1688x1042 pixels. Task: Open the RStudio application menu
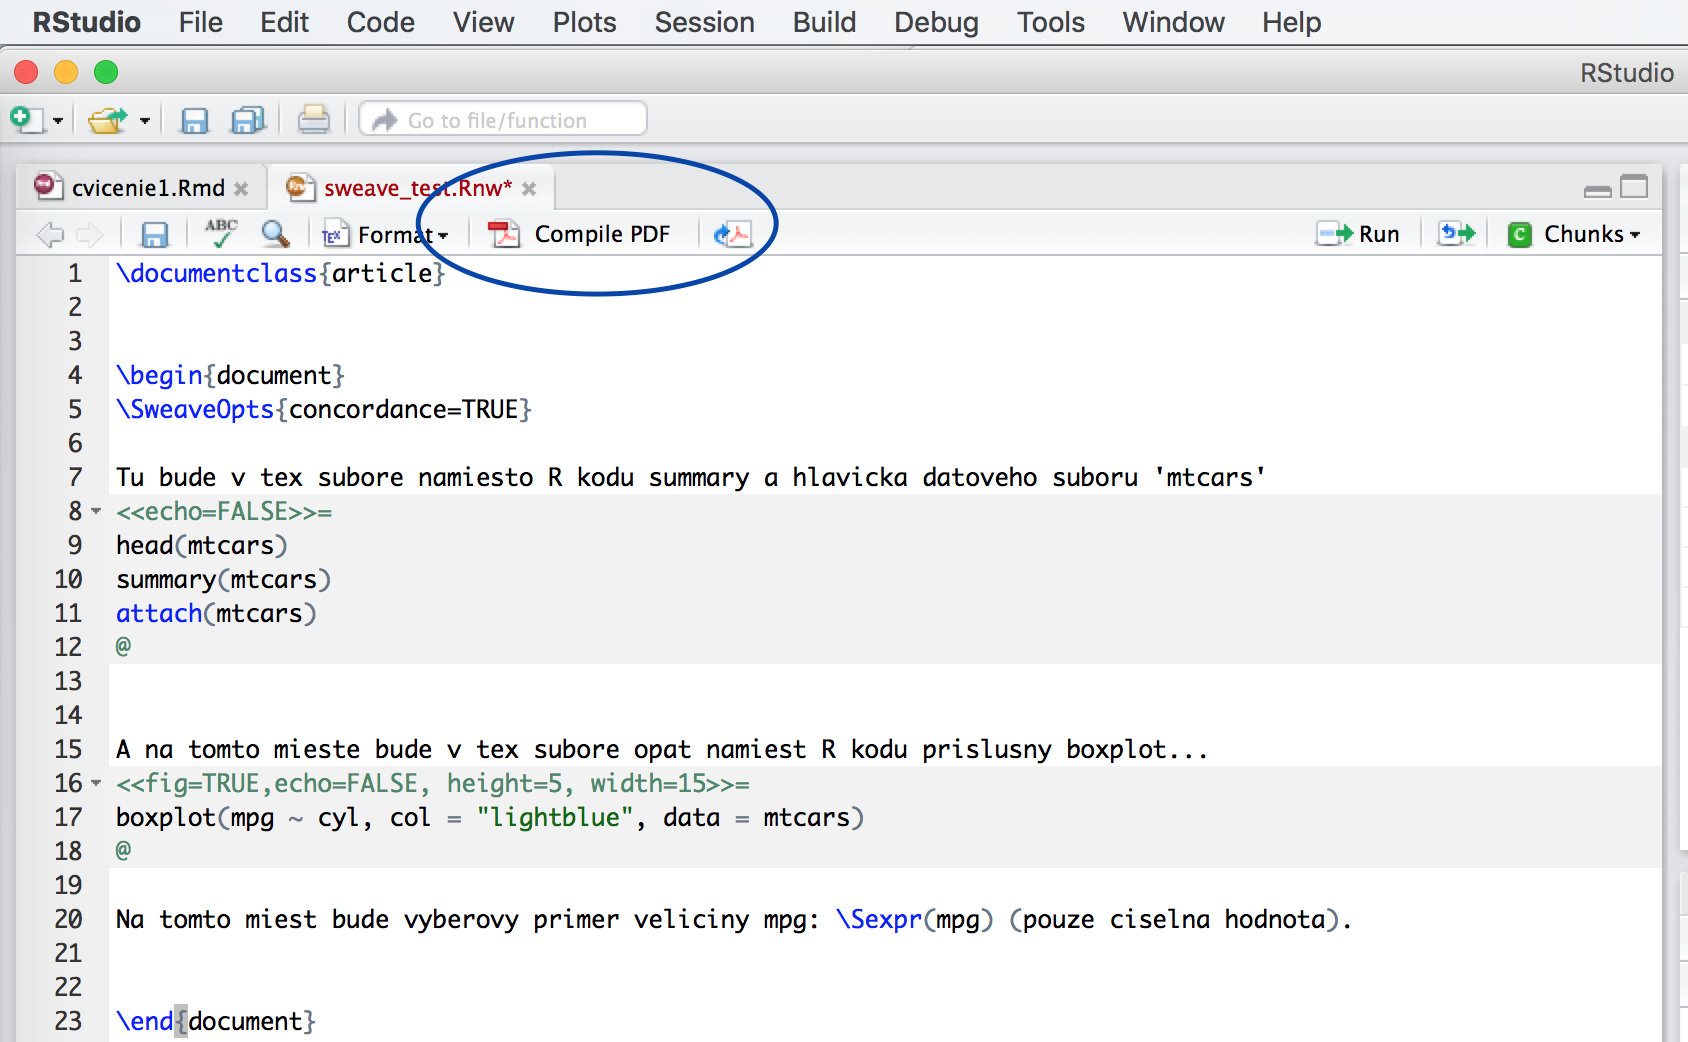87,22
